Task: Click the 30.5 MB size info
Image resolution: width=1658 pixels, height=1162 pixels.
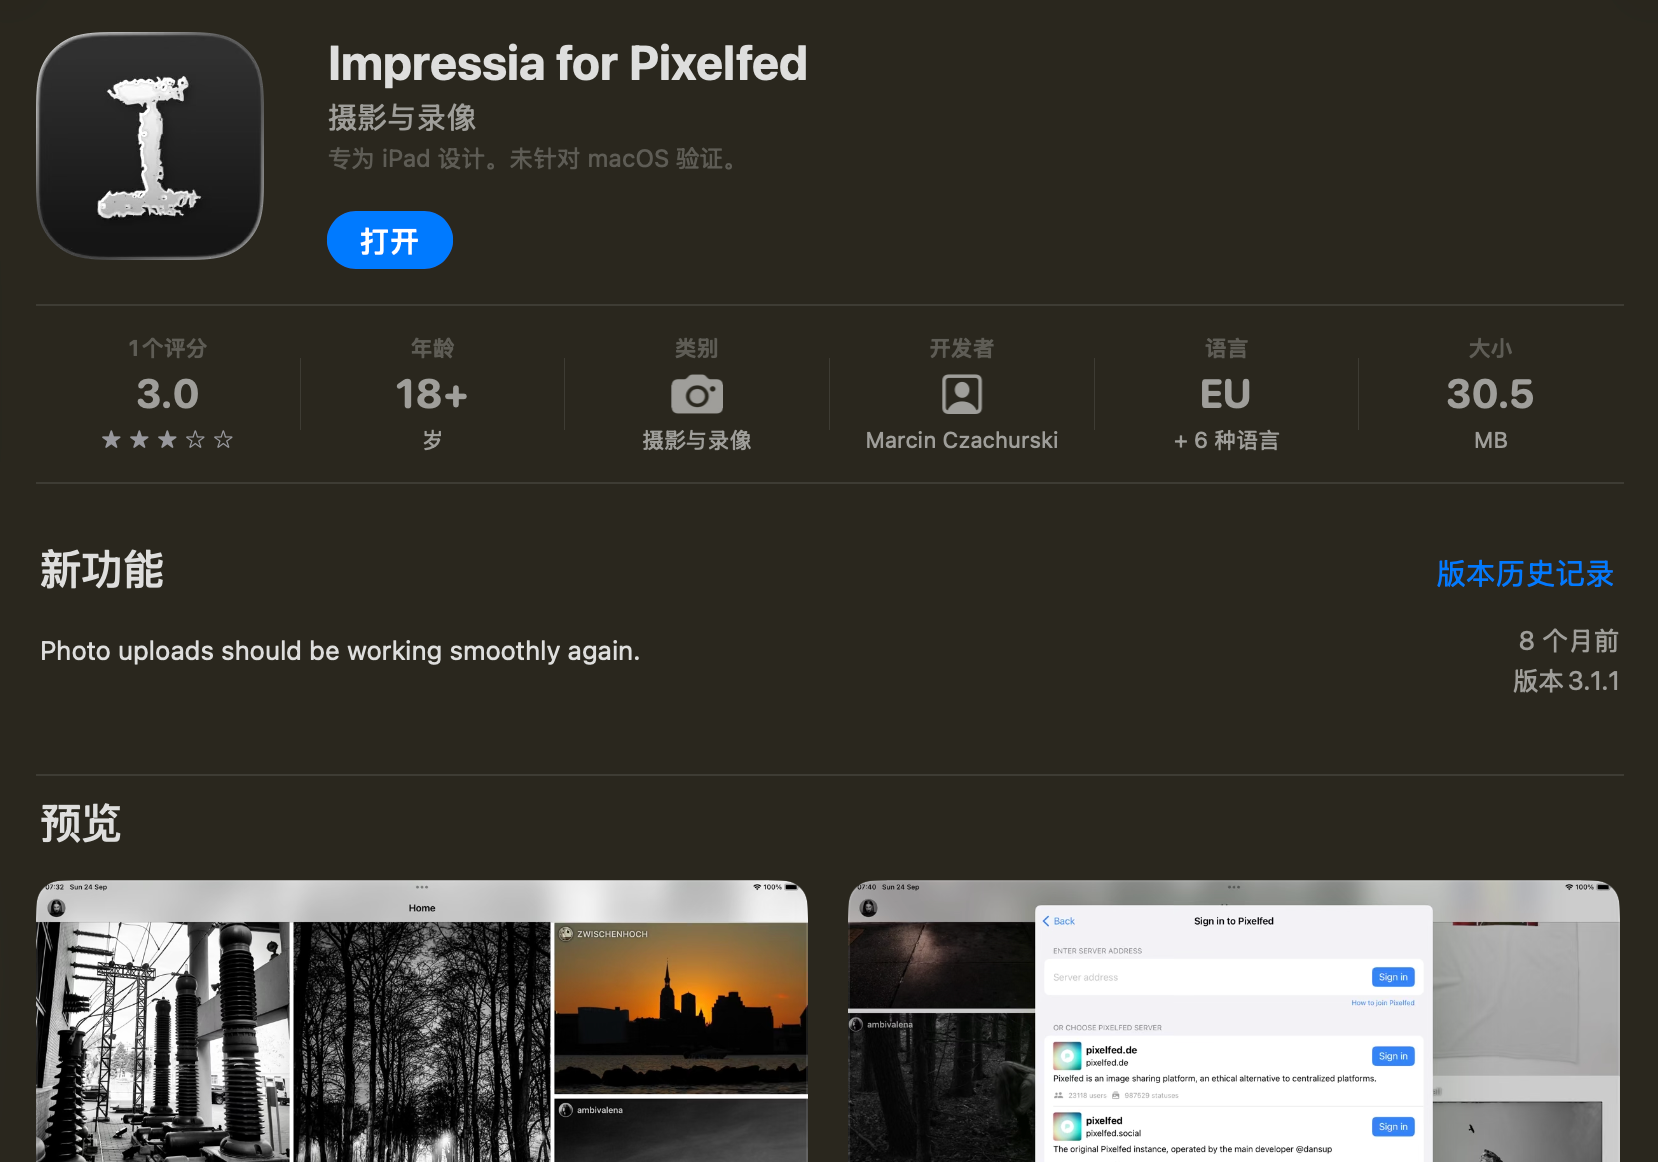Action: [x=1489, y=394]
